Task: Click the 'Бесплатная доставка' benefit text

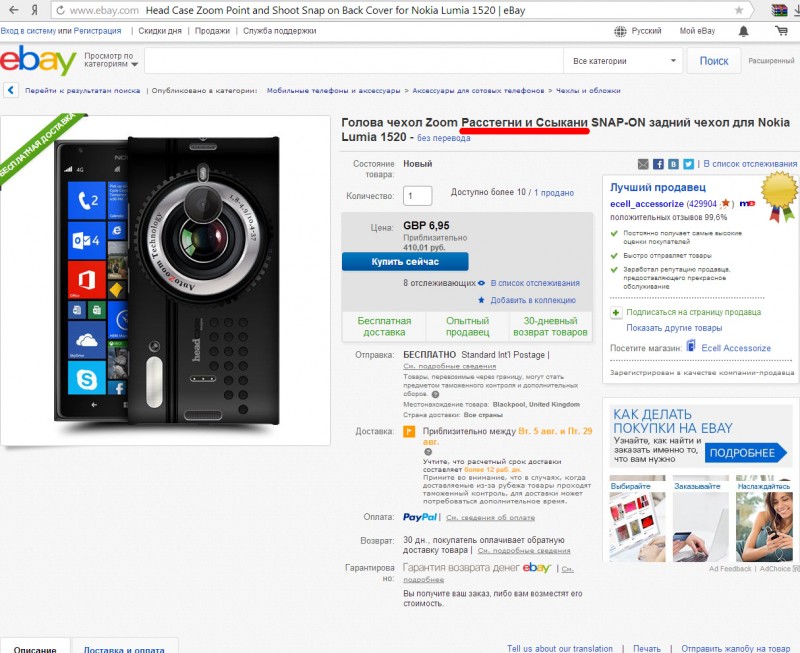Action: 384,326
